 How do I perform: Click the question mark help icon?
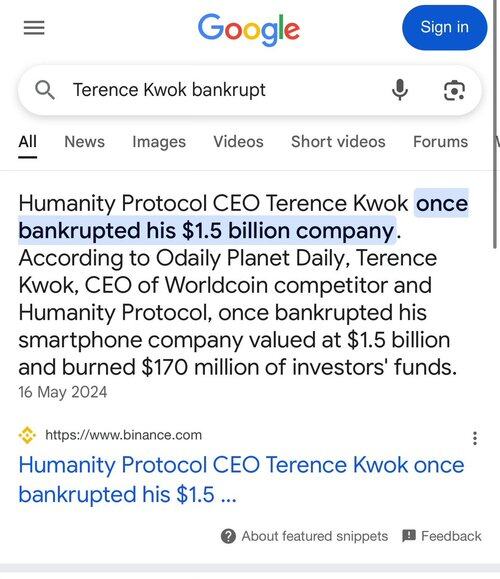coord(228,536)
